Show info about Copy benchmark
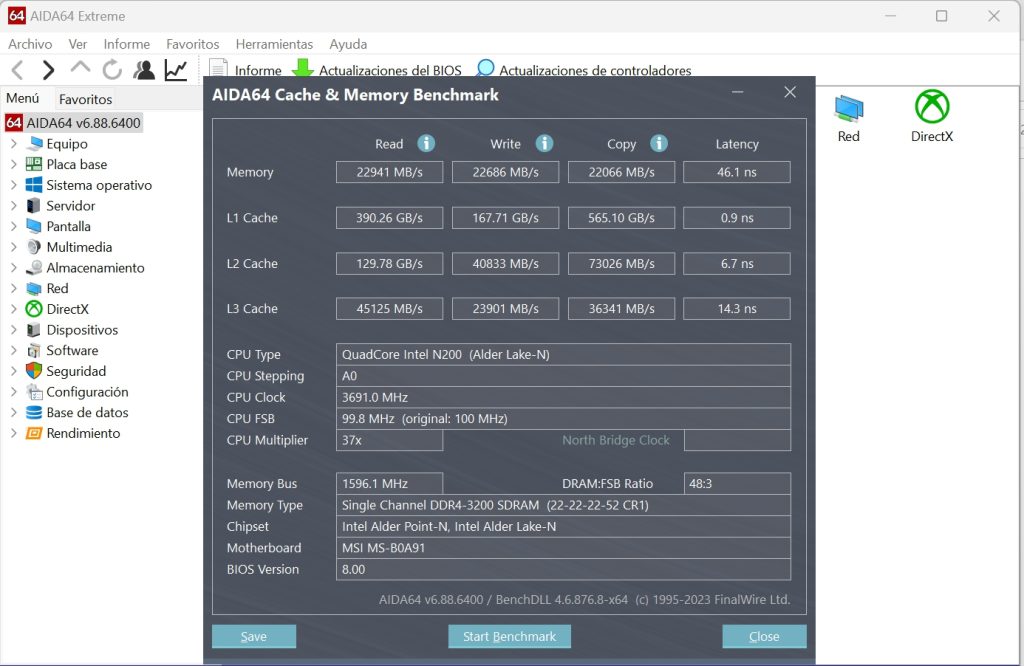 (658, 143)
